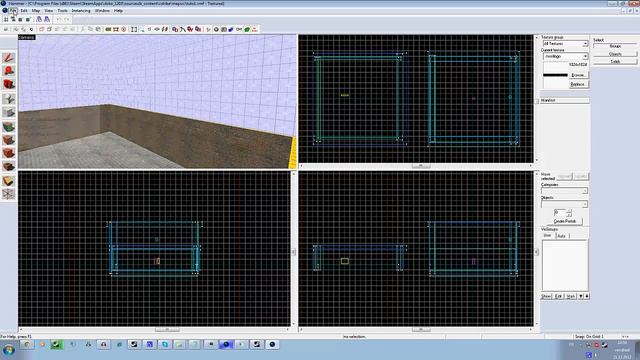This screenshot has height=360, width=640.
Task: Select the Apply Current Texture tool
Action: point(9,140)
